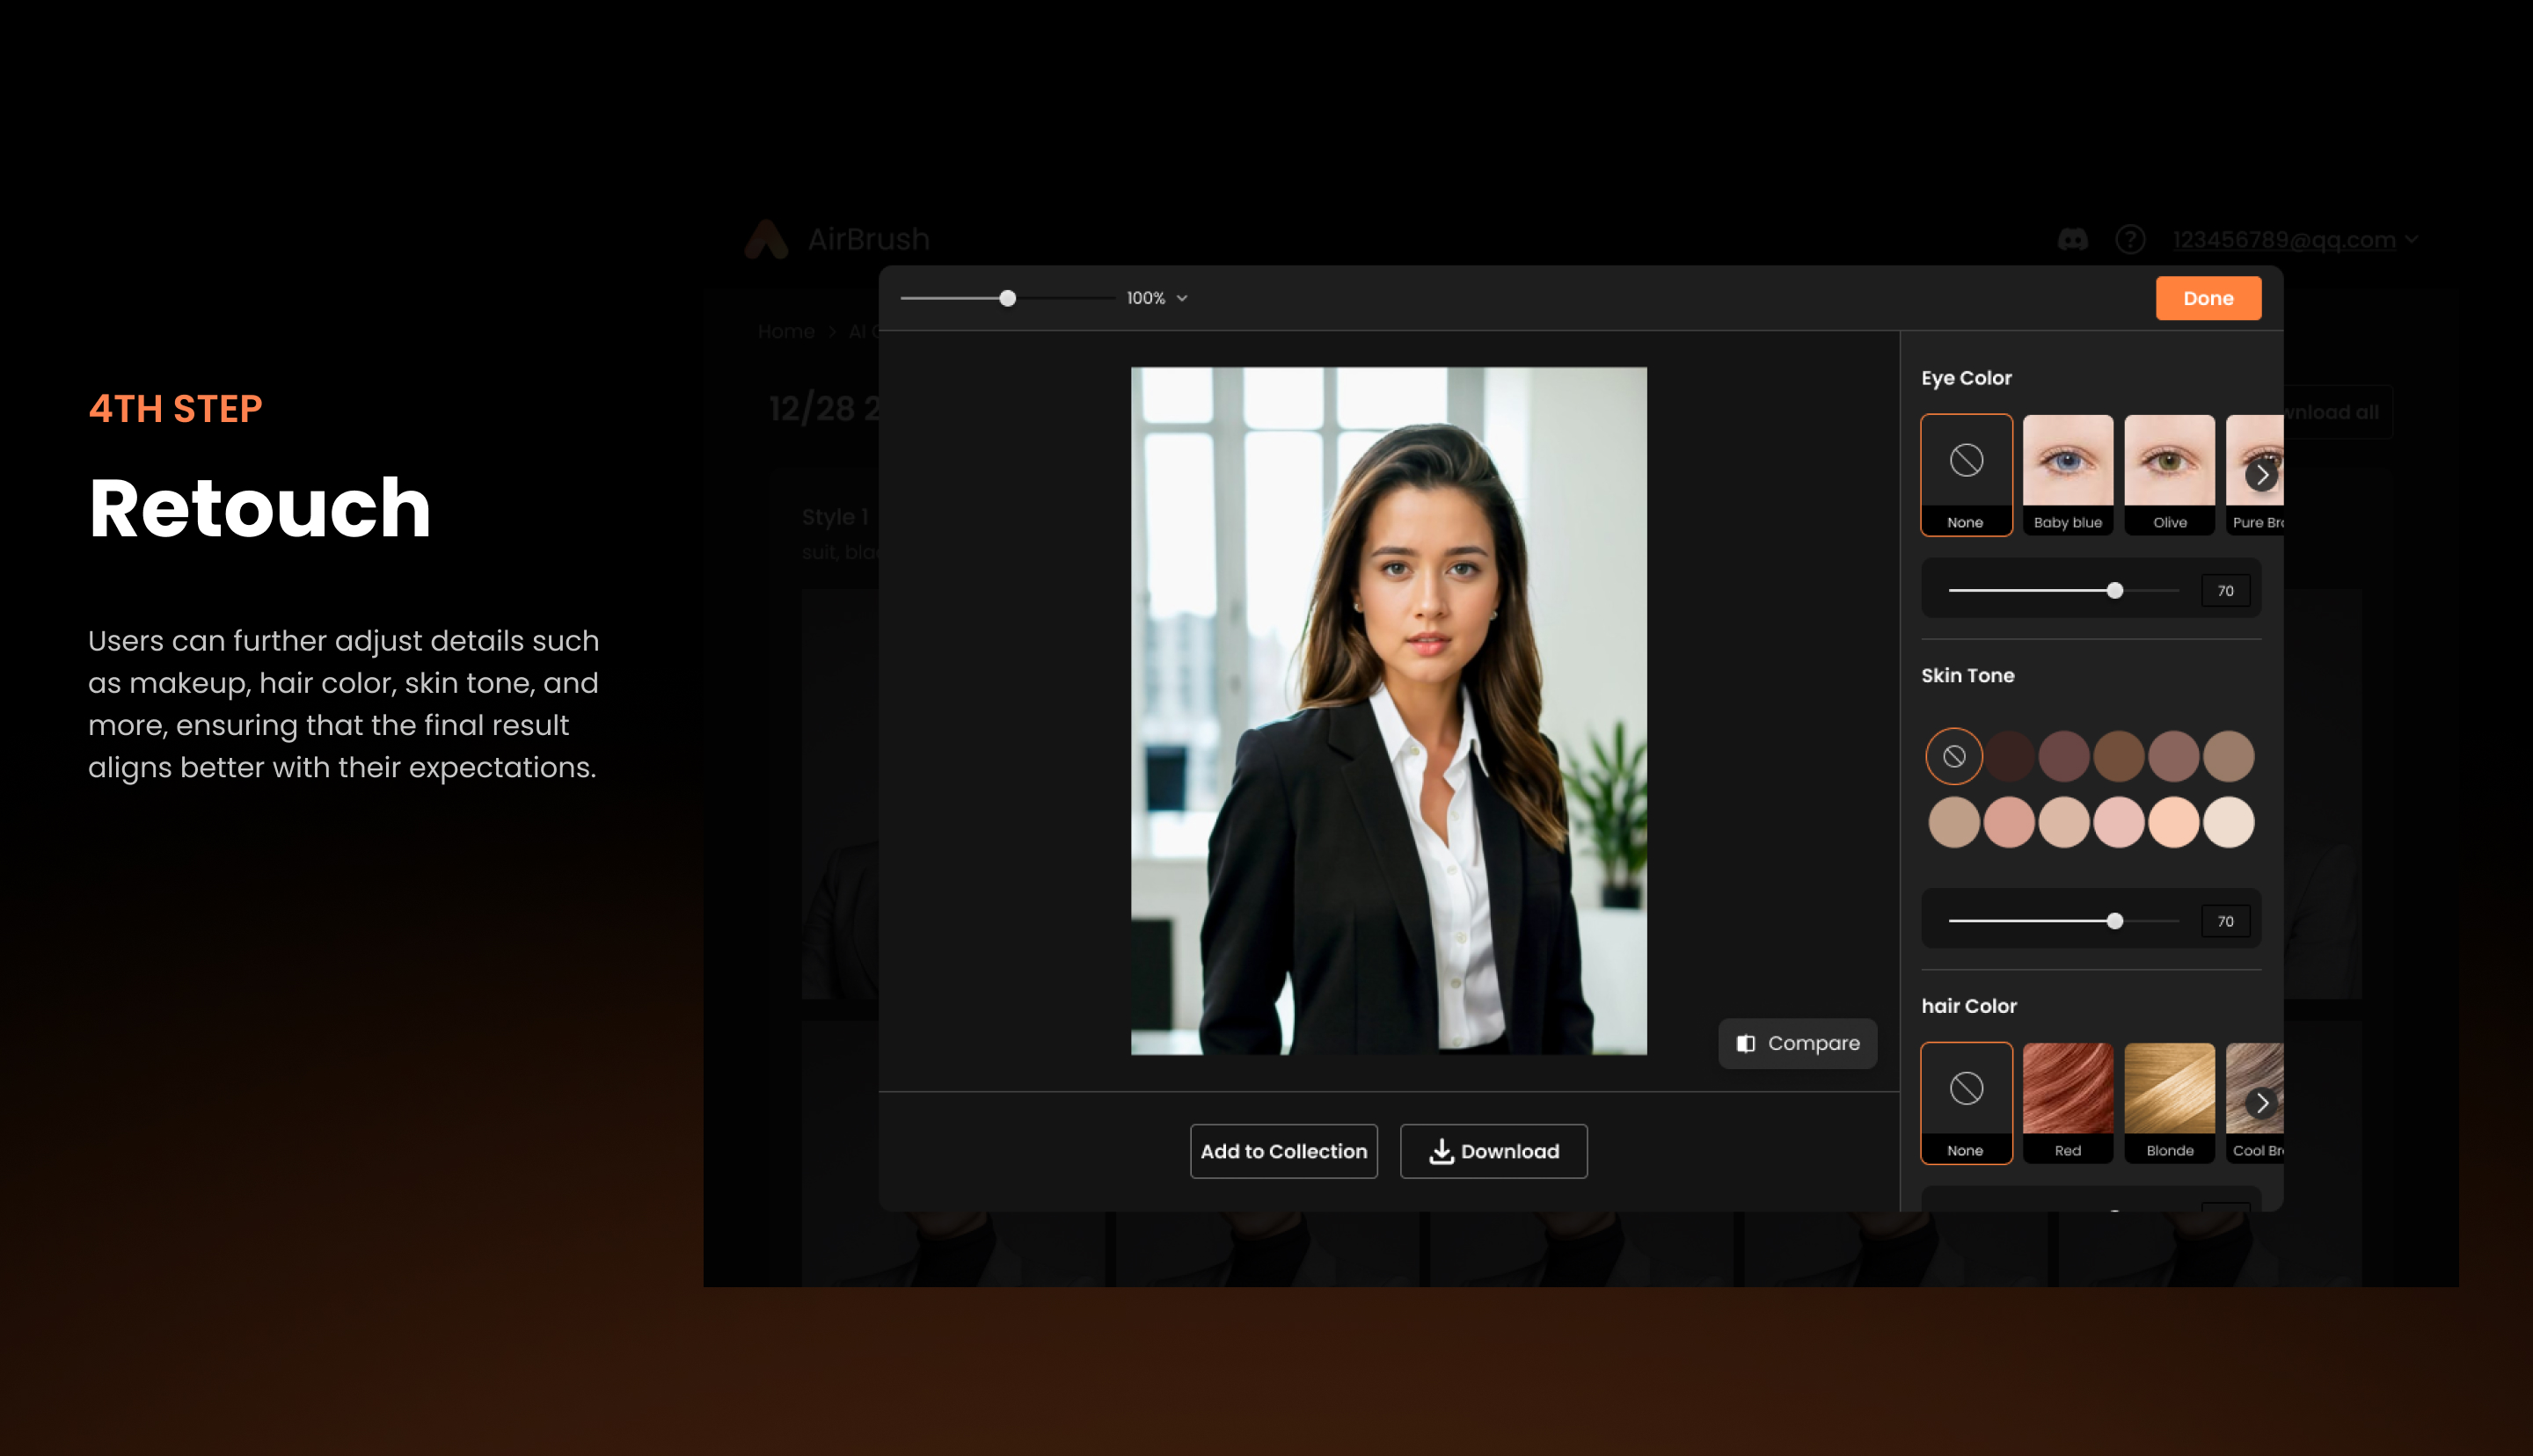The width and height of the screenshot is (2533, 1456).
Task: Choose the Blonde hair color
Action: (x=2169, y=1102)
